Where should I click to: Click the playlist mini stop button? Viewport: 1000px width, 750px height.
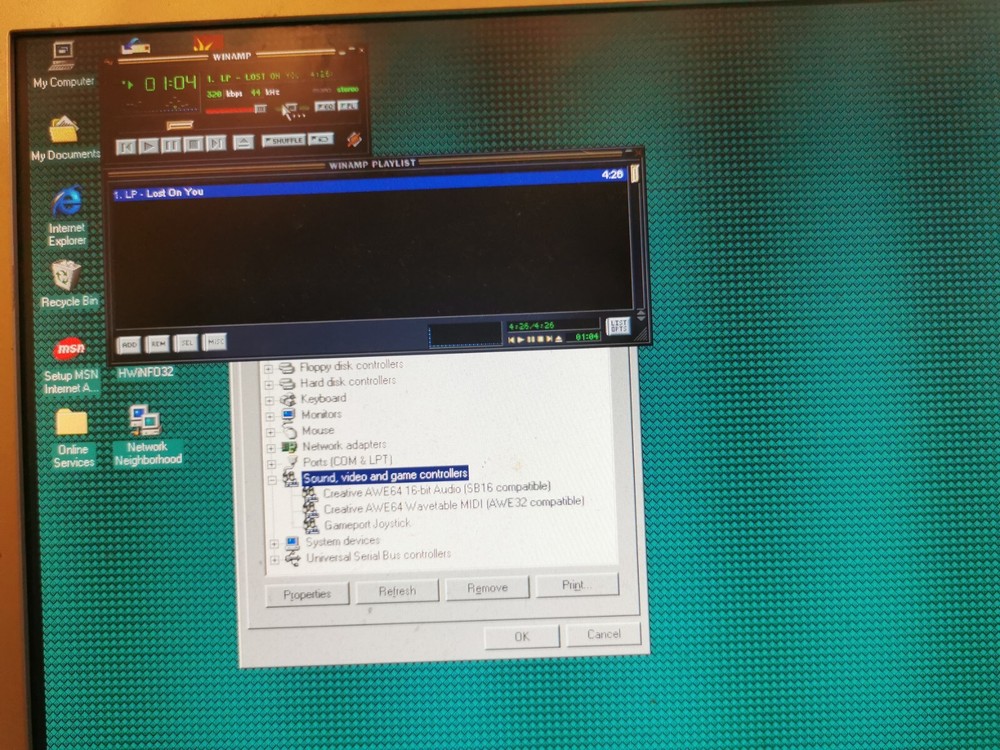(540, 339)
